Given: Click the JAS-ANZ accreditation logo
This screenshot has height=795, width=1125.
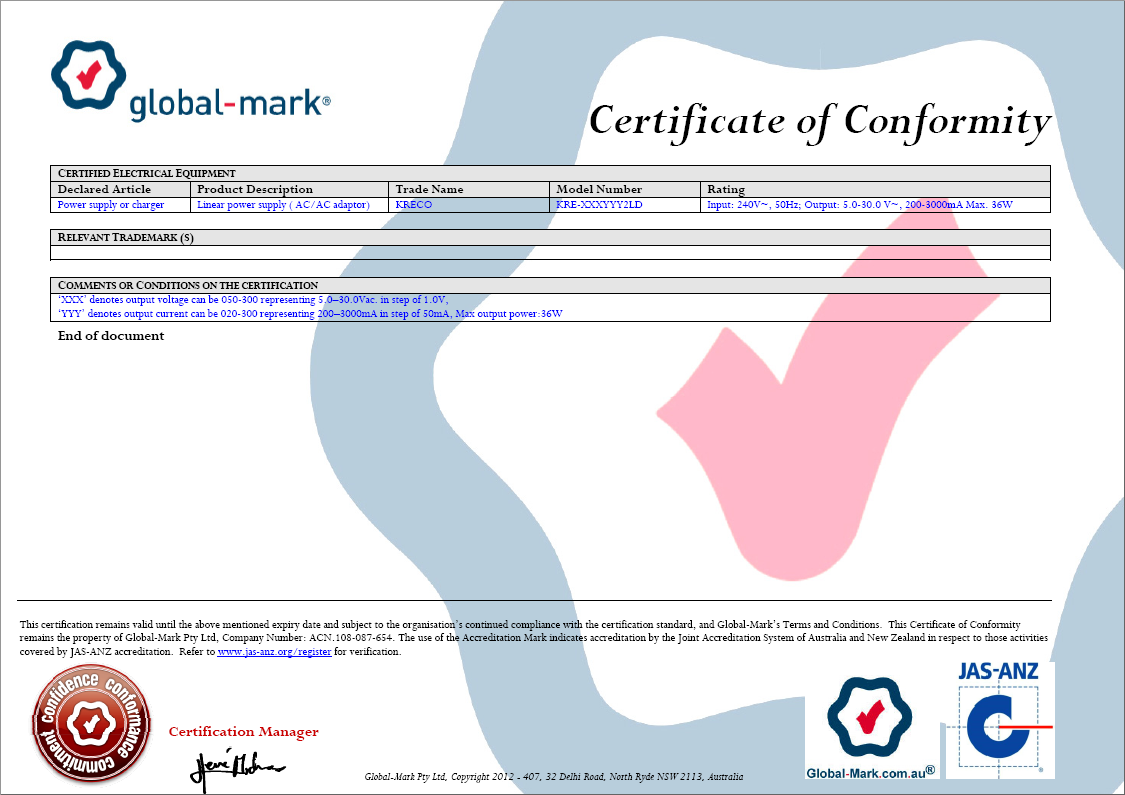Looking at the screenshot, I should pyautogui.click(x=998, y=719).
